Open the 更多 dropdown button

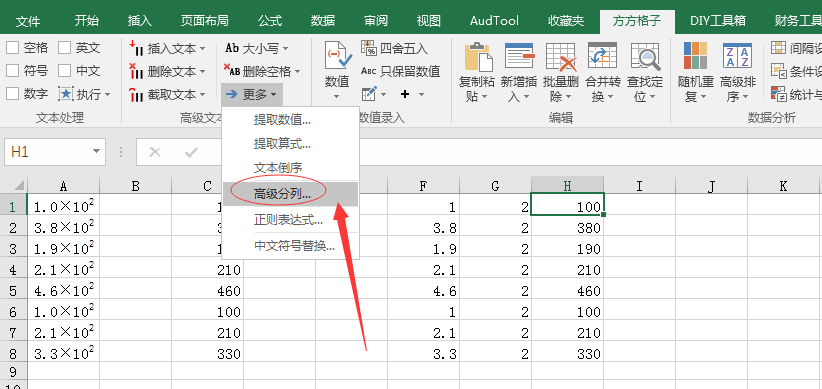click(252, 94)
